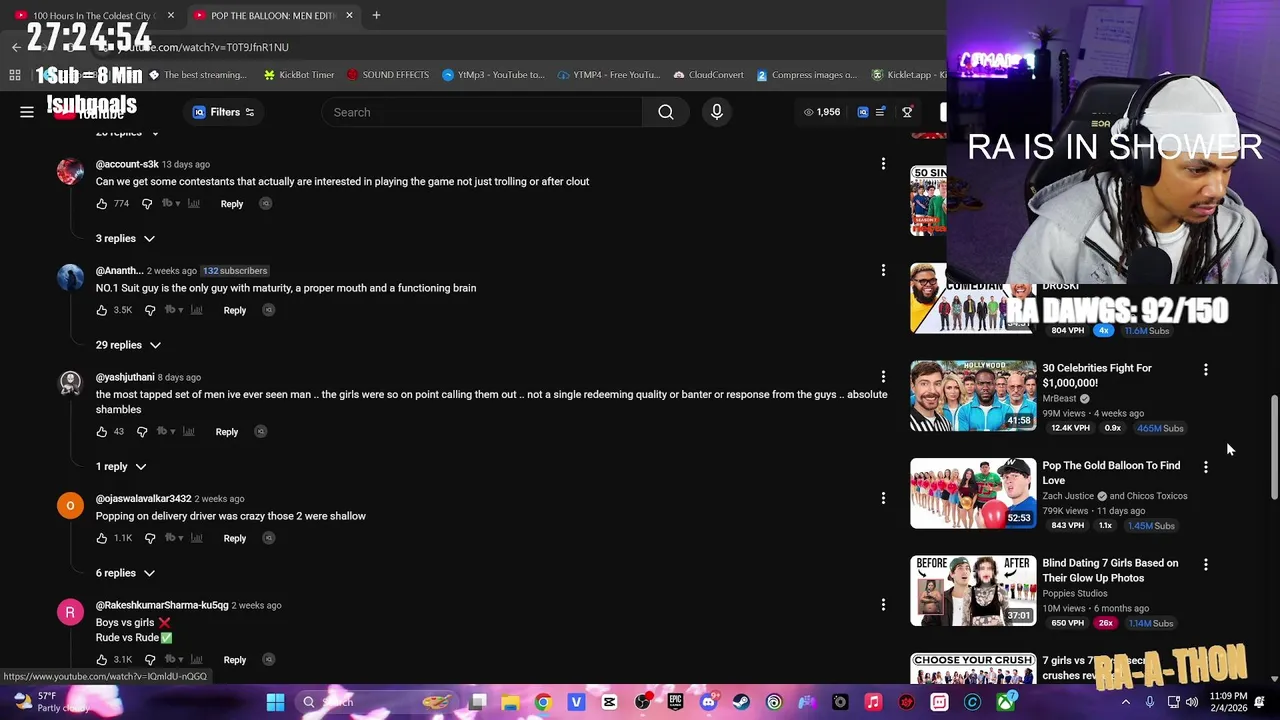The height and width of the screenshot is (720, 1280).
Task: Open the MrBeast 30 Celebrities thumbnail
Action: 973,396
